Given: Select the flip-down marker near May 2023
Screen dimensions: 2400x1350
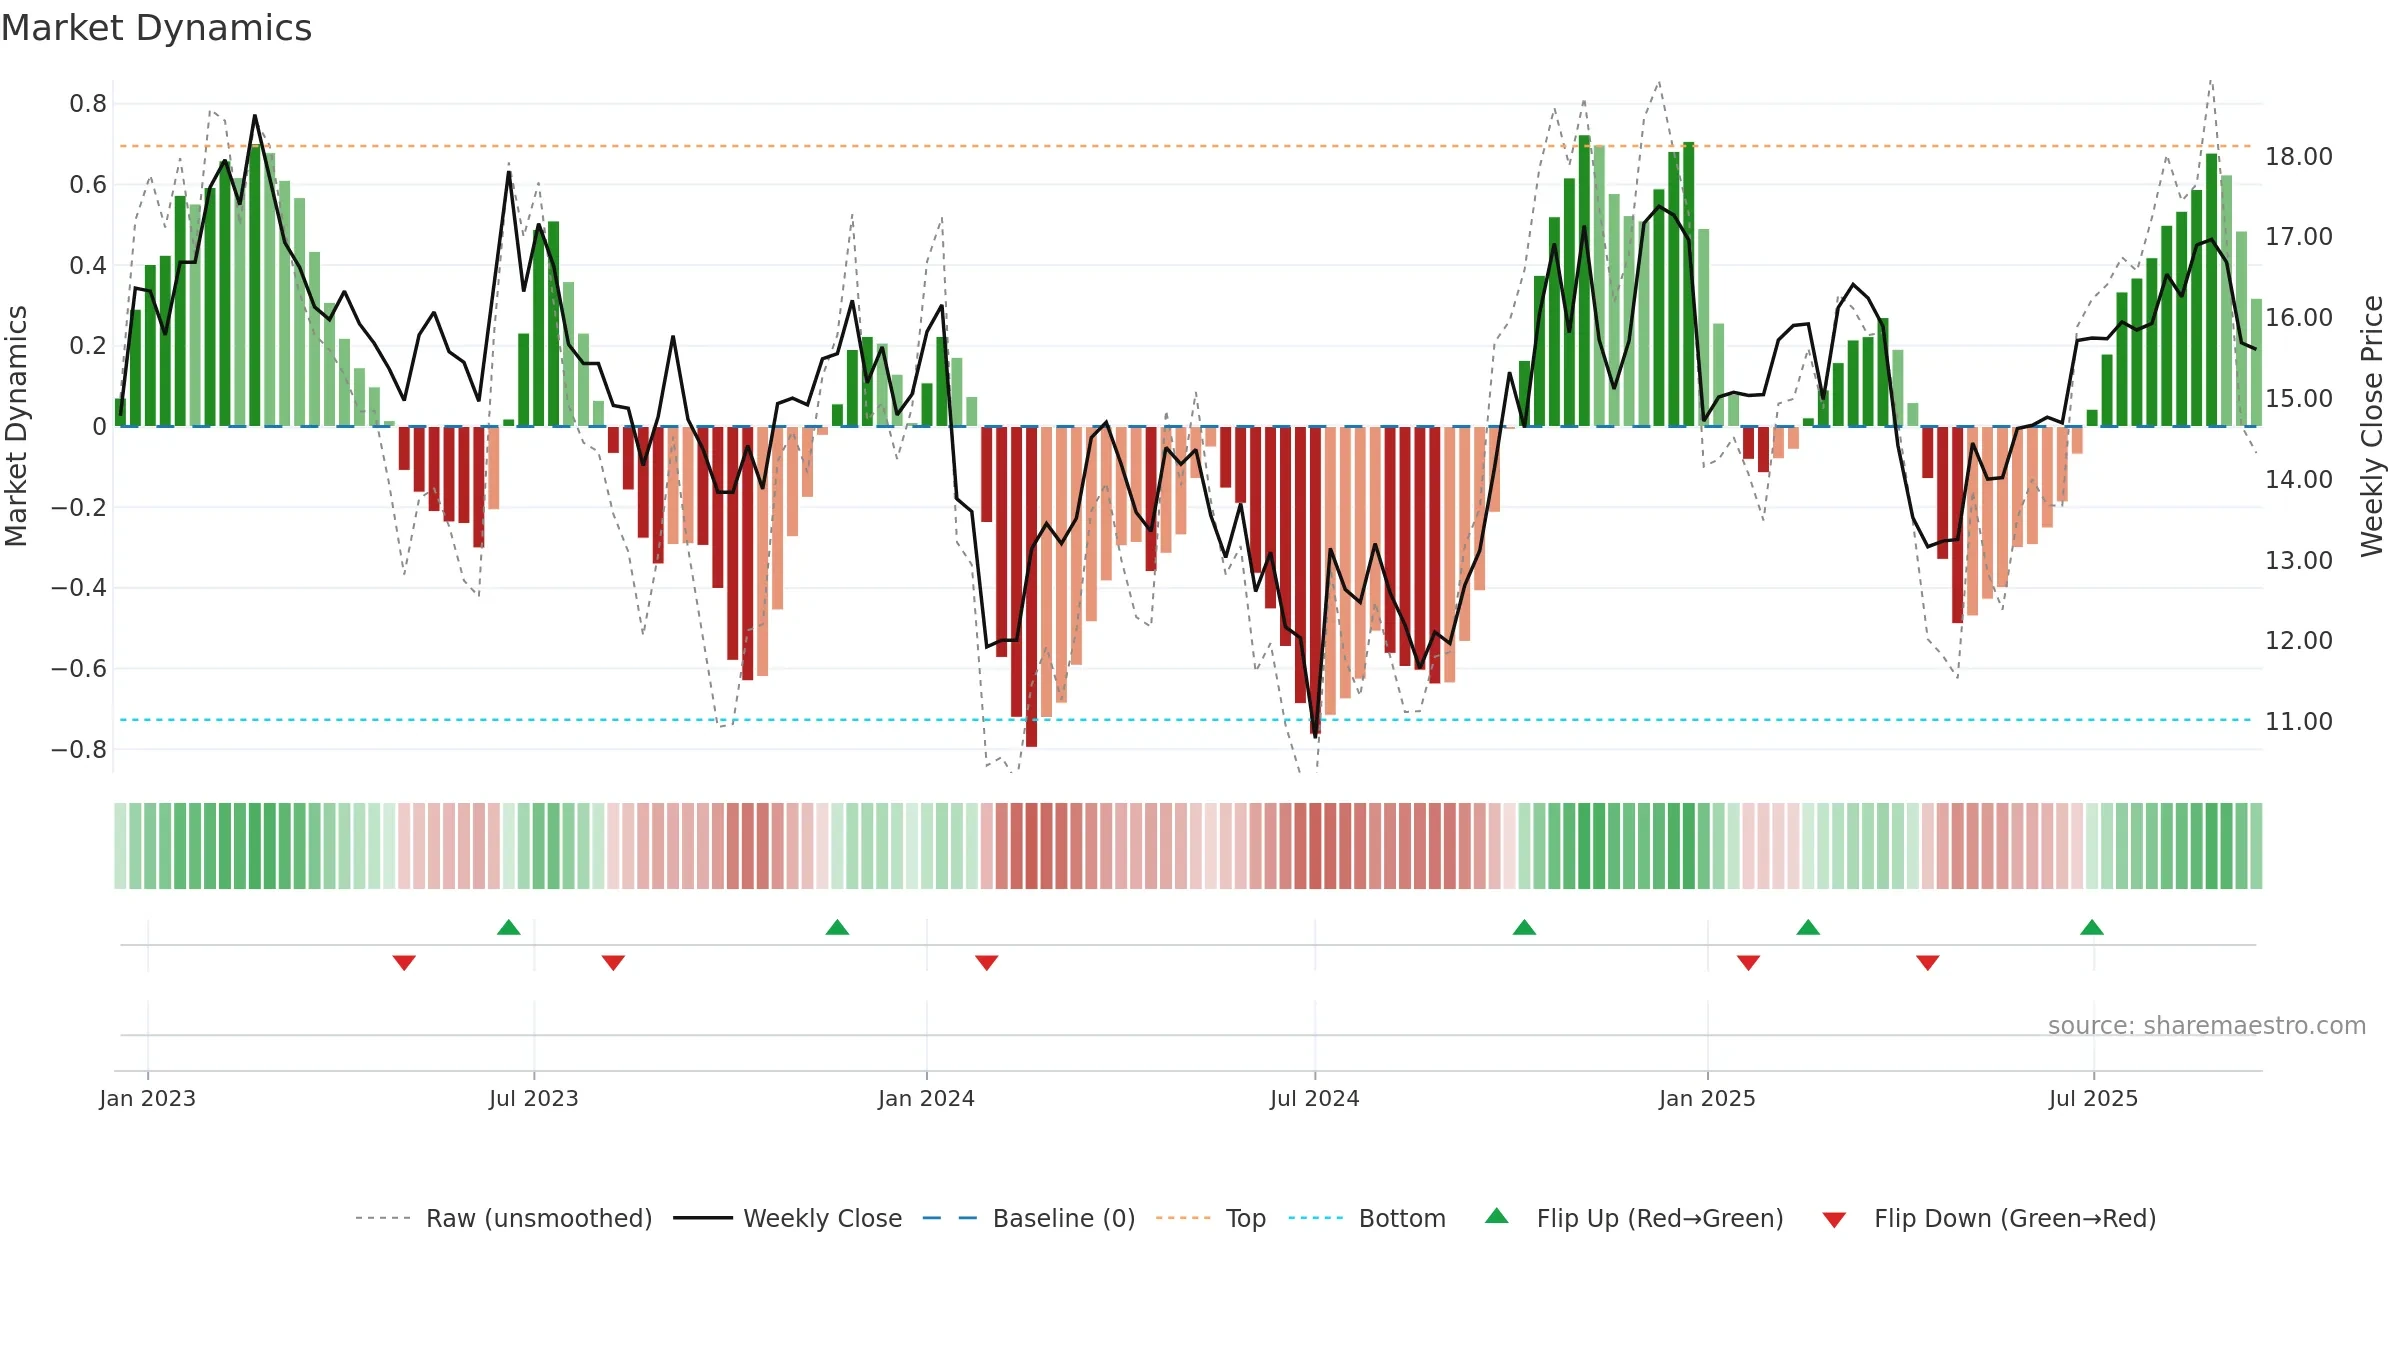Looking at the screenshot, I should [404, 962].
